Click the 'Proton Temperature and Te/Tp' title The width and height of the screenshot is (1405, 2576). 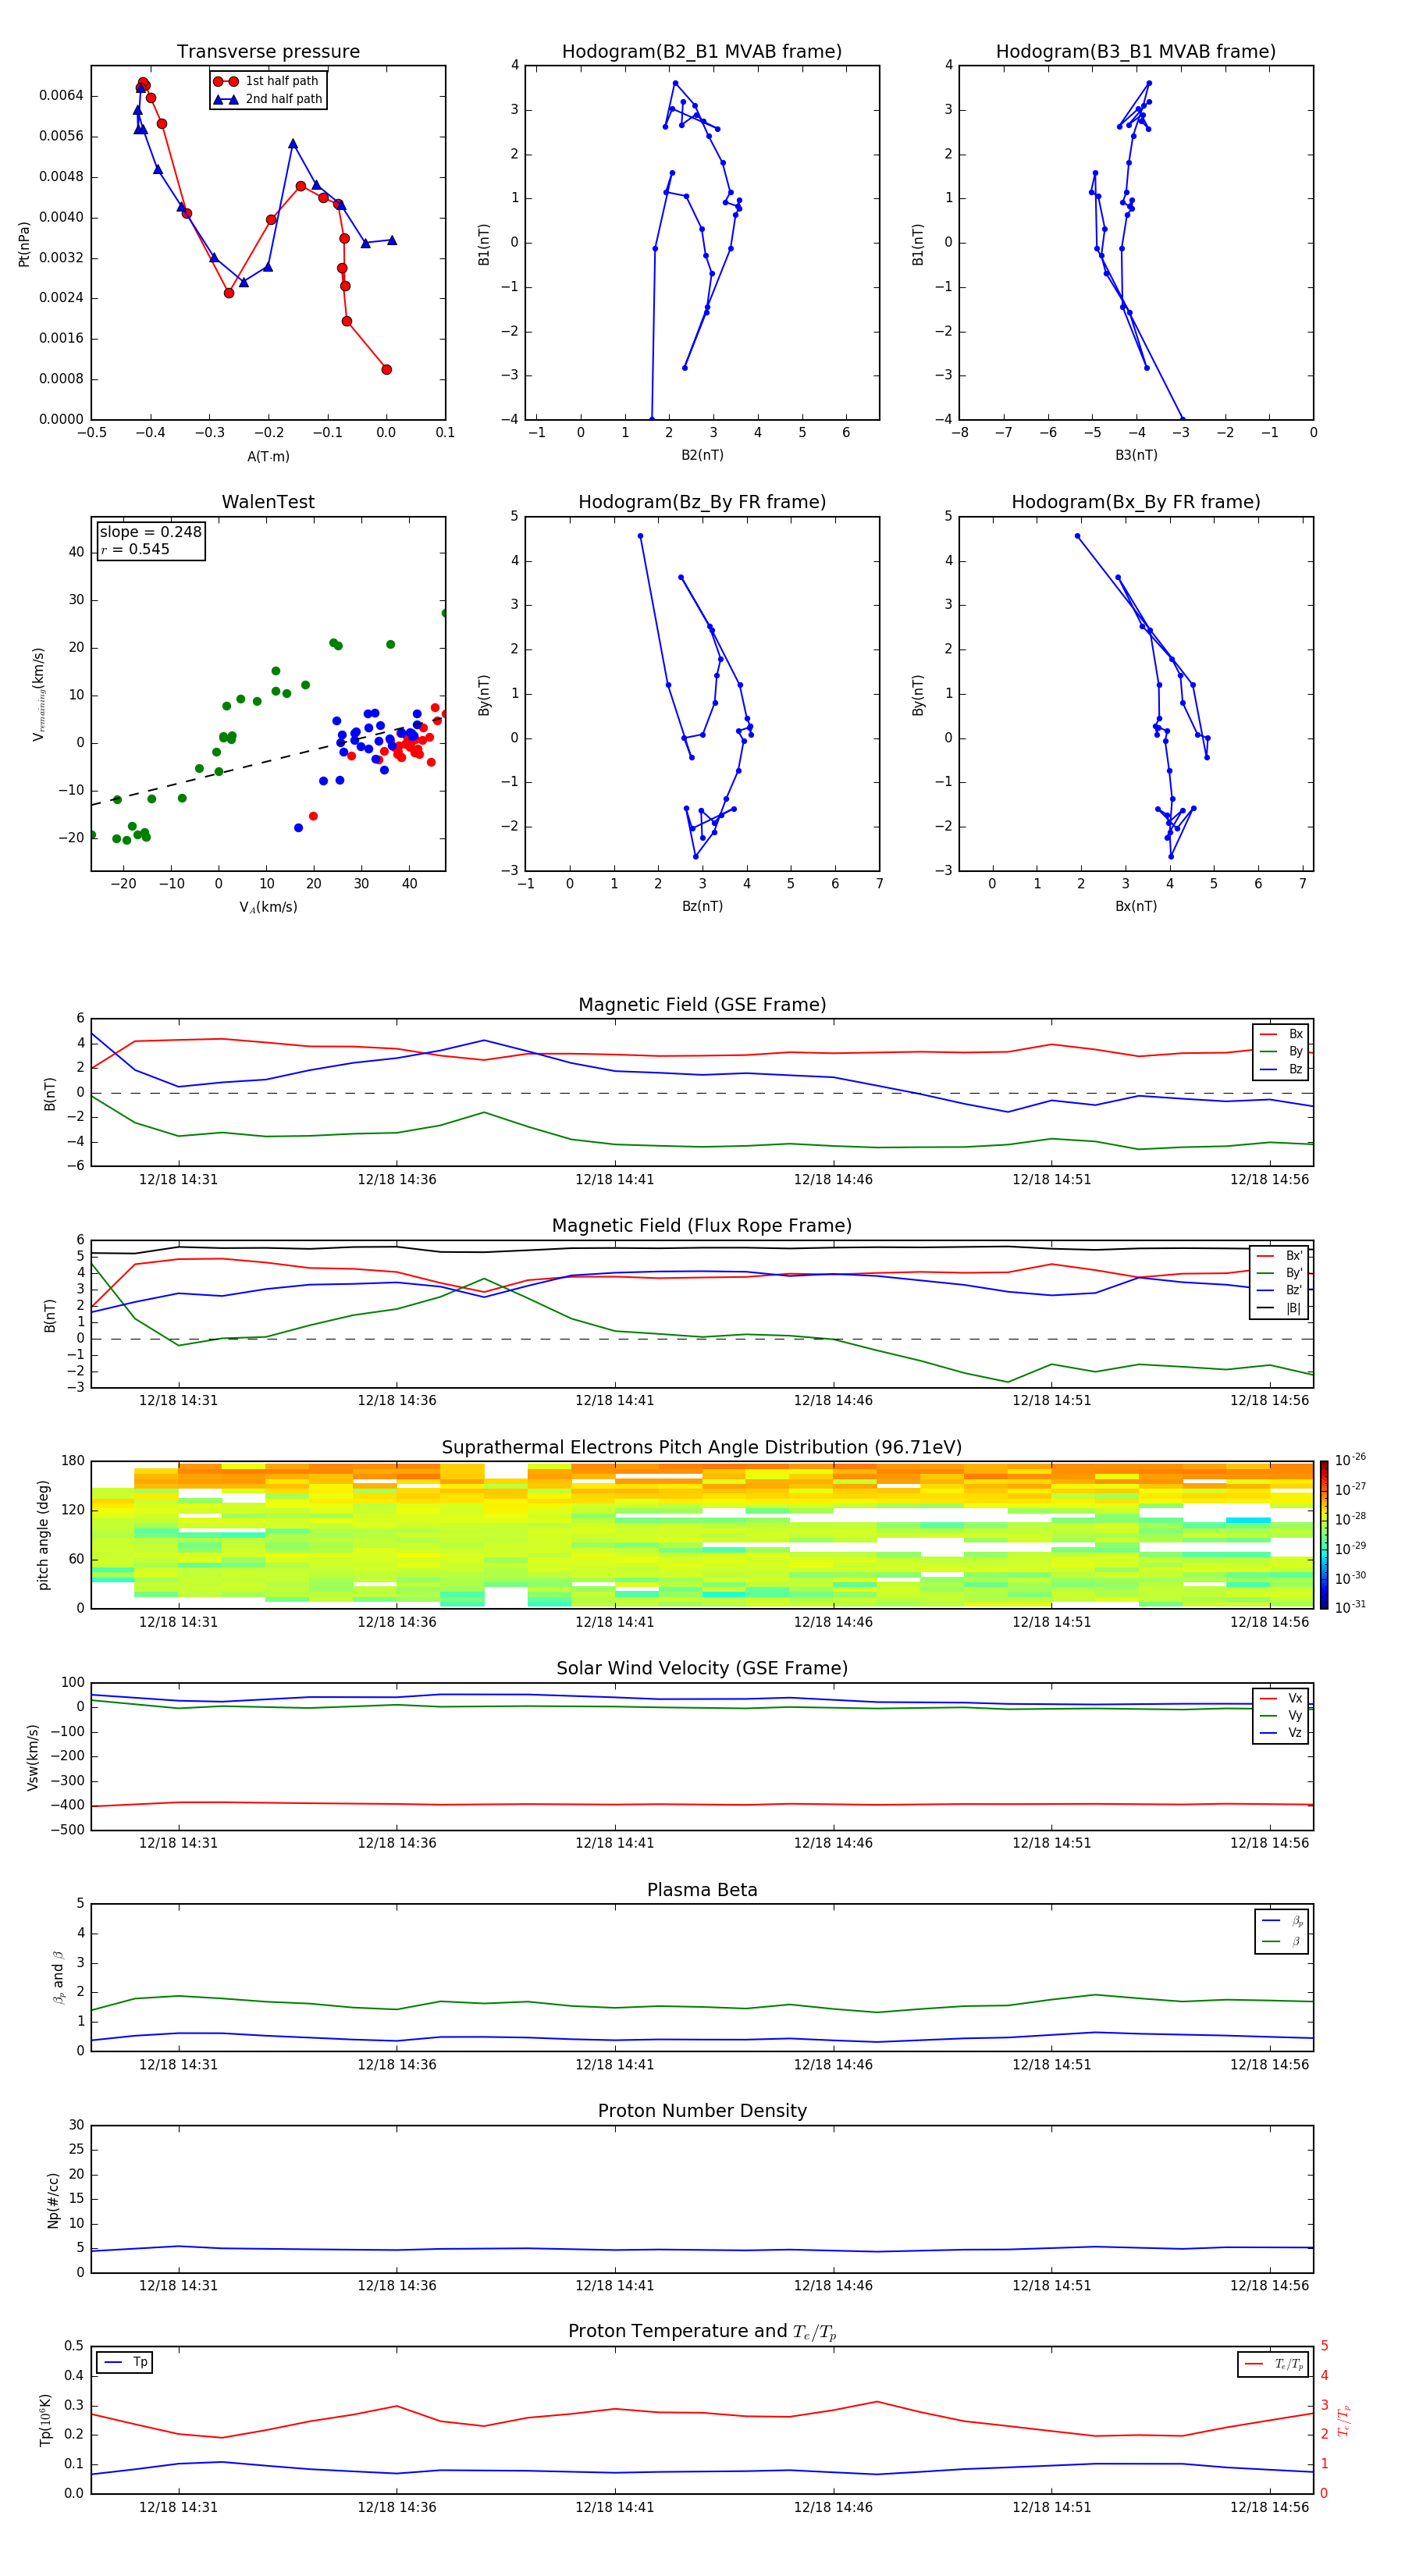tap(702, 2332)
